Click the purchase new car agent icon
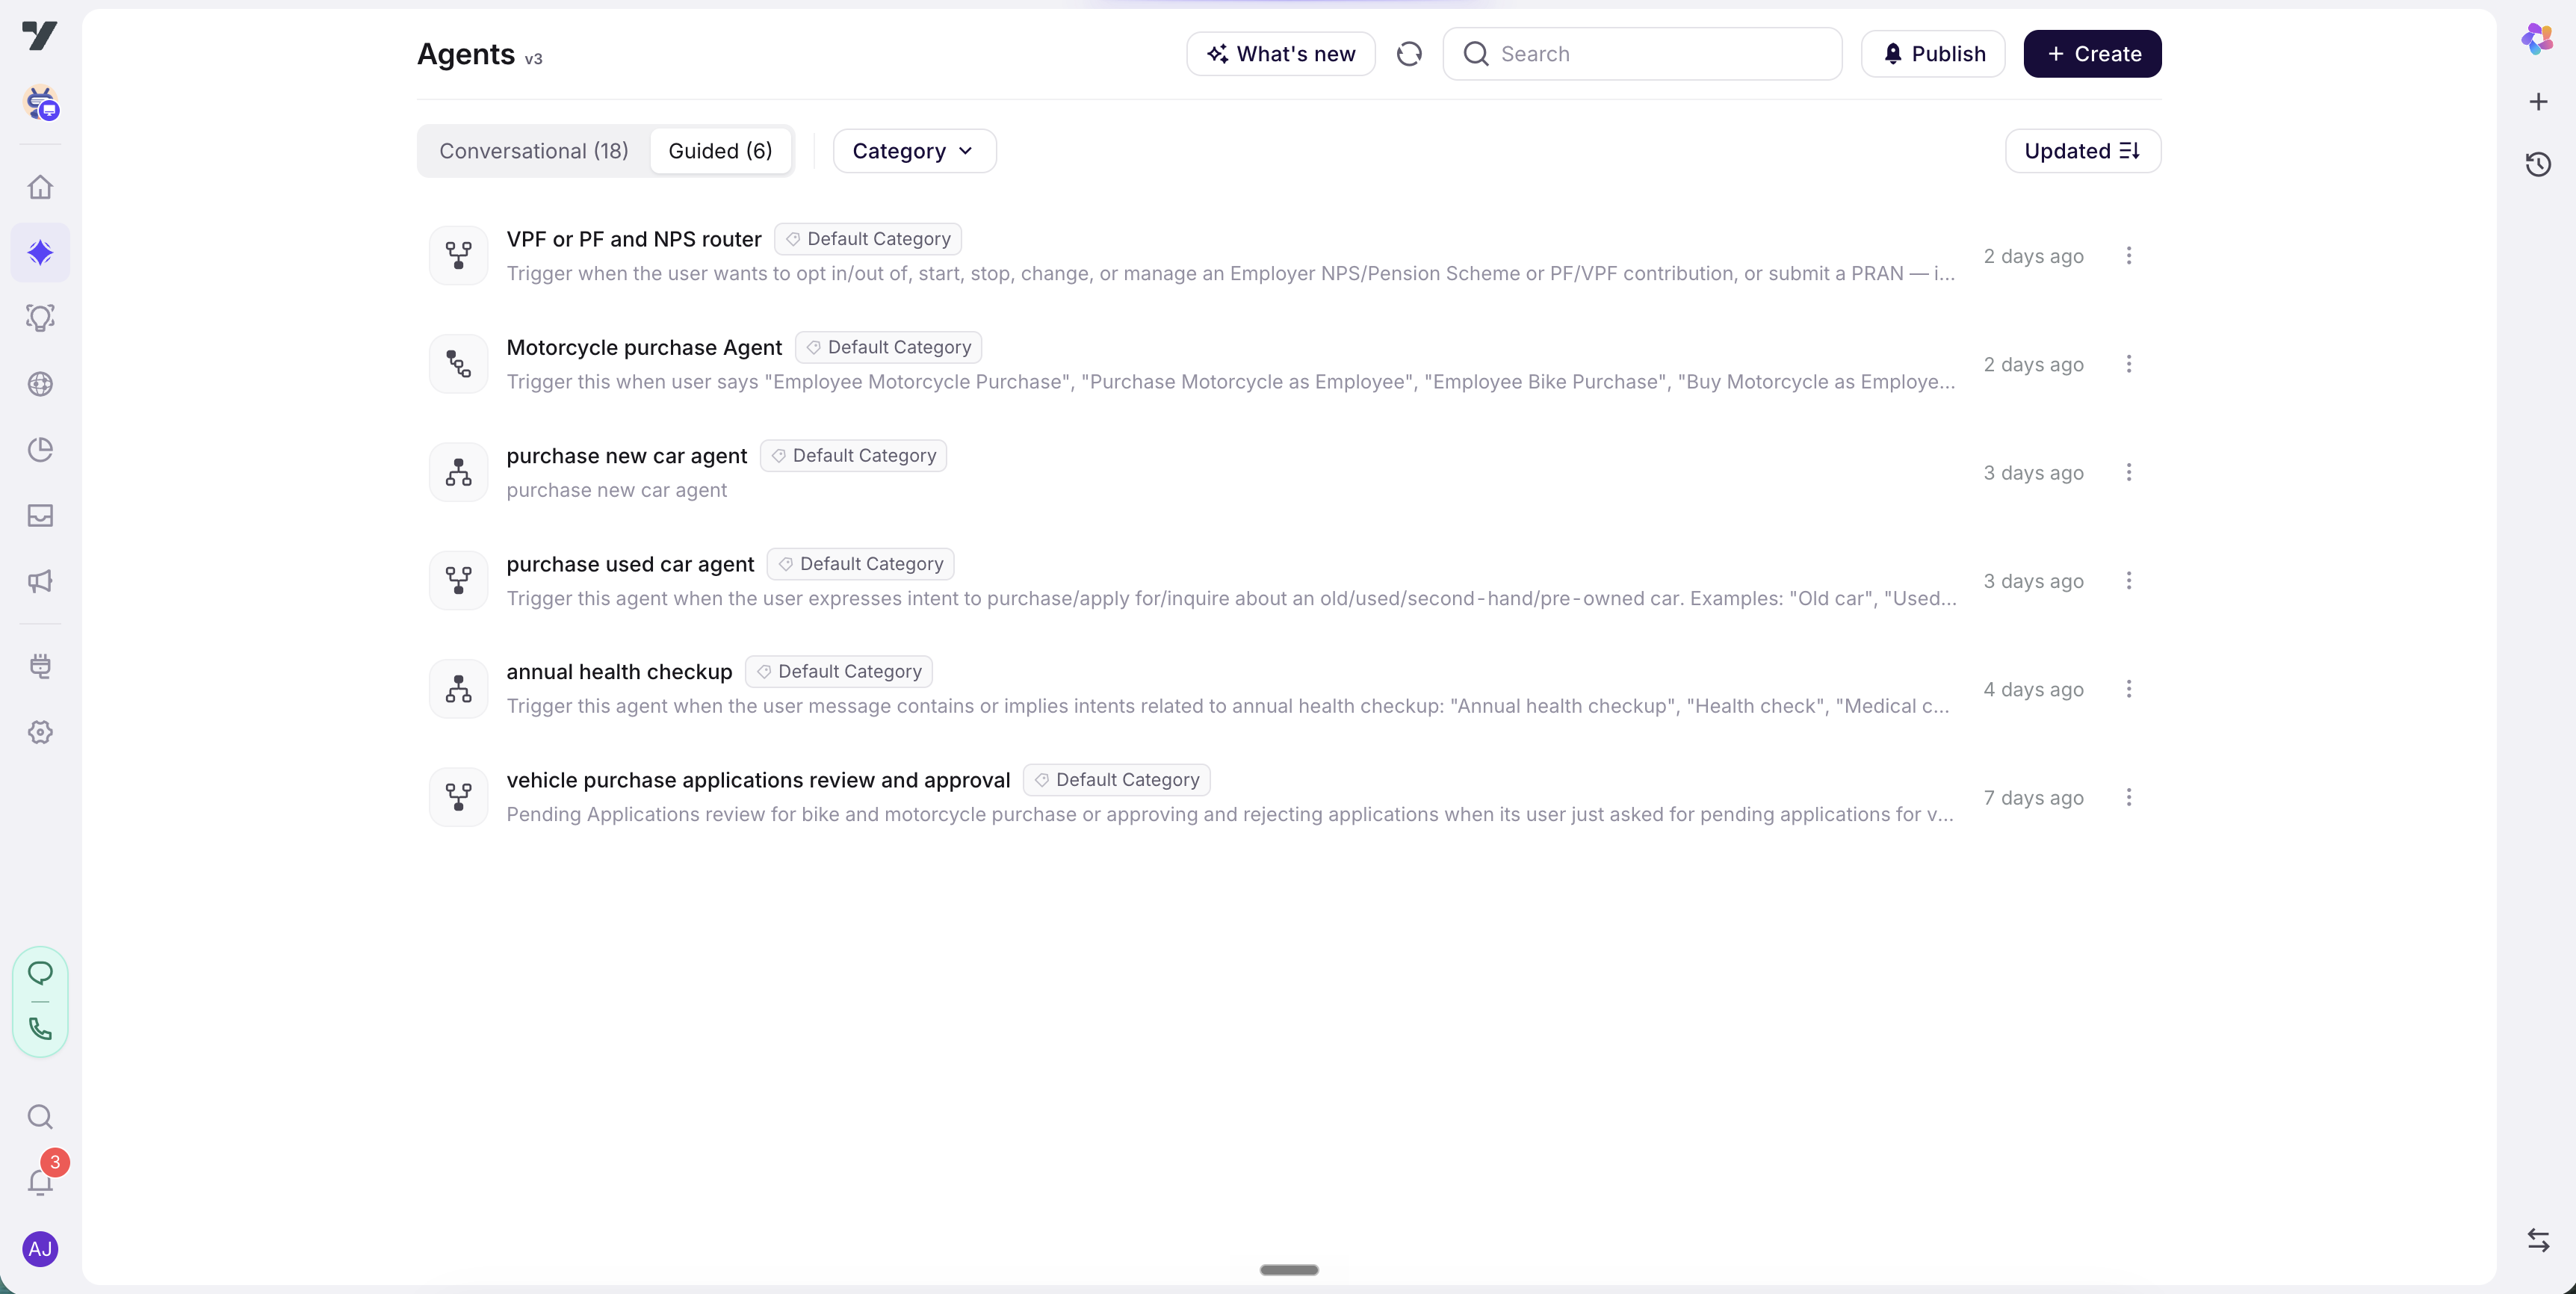The image size is (2576, 1294). 458,472
